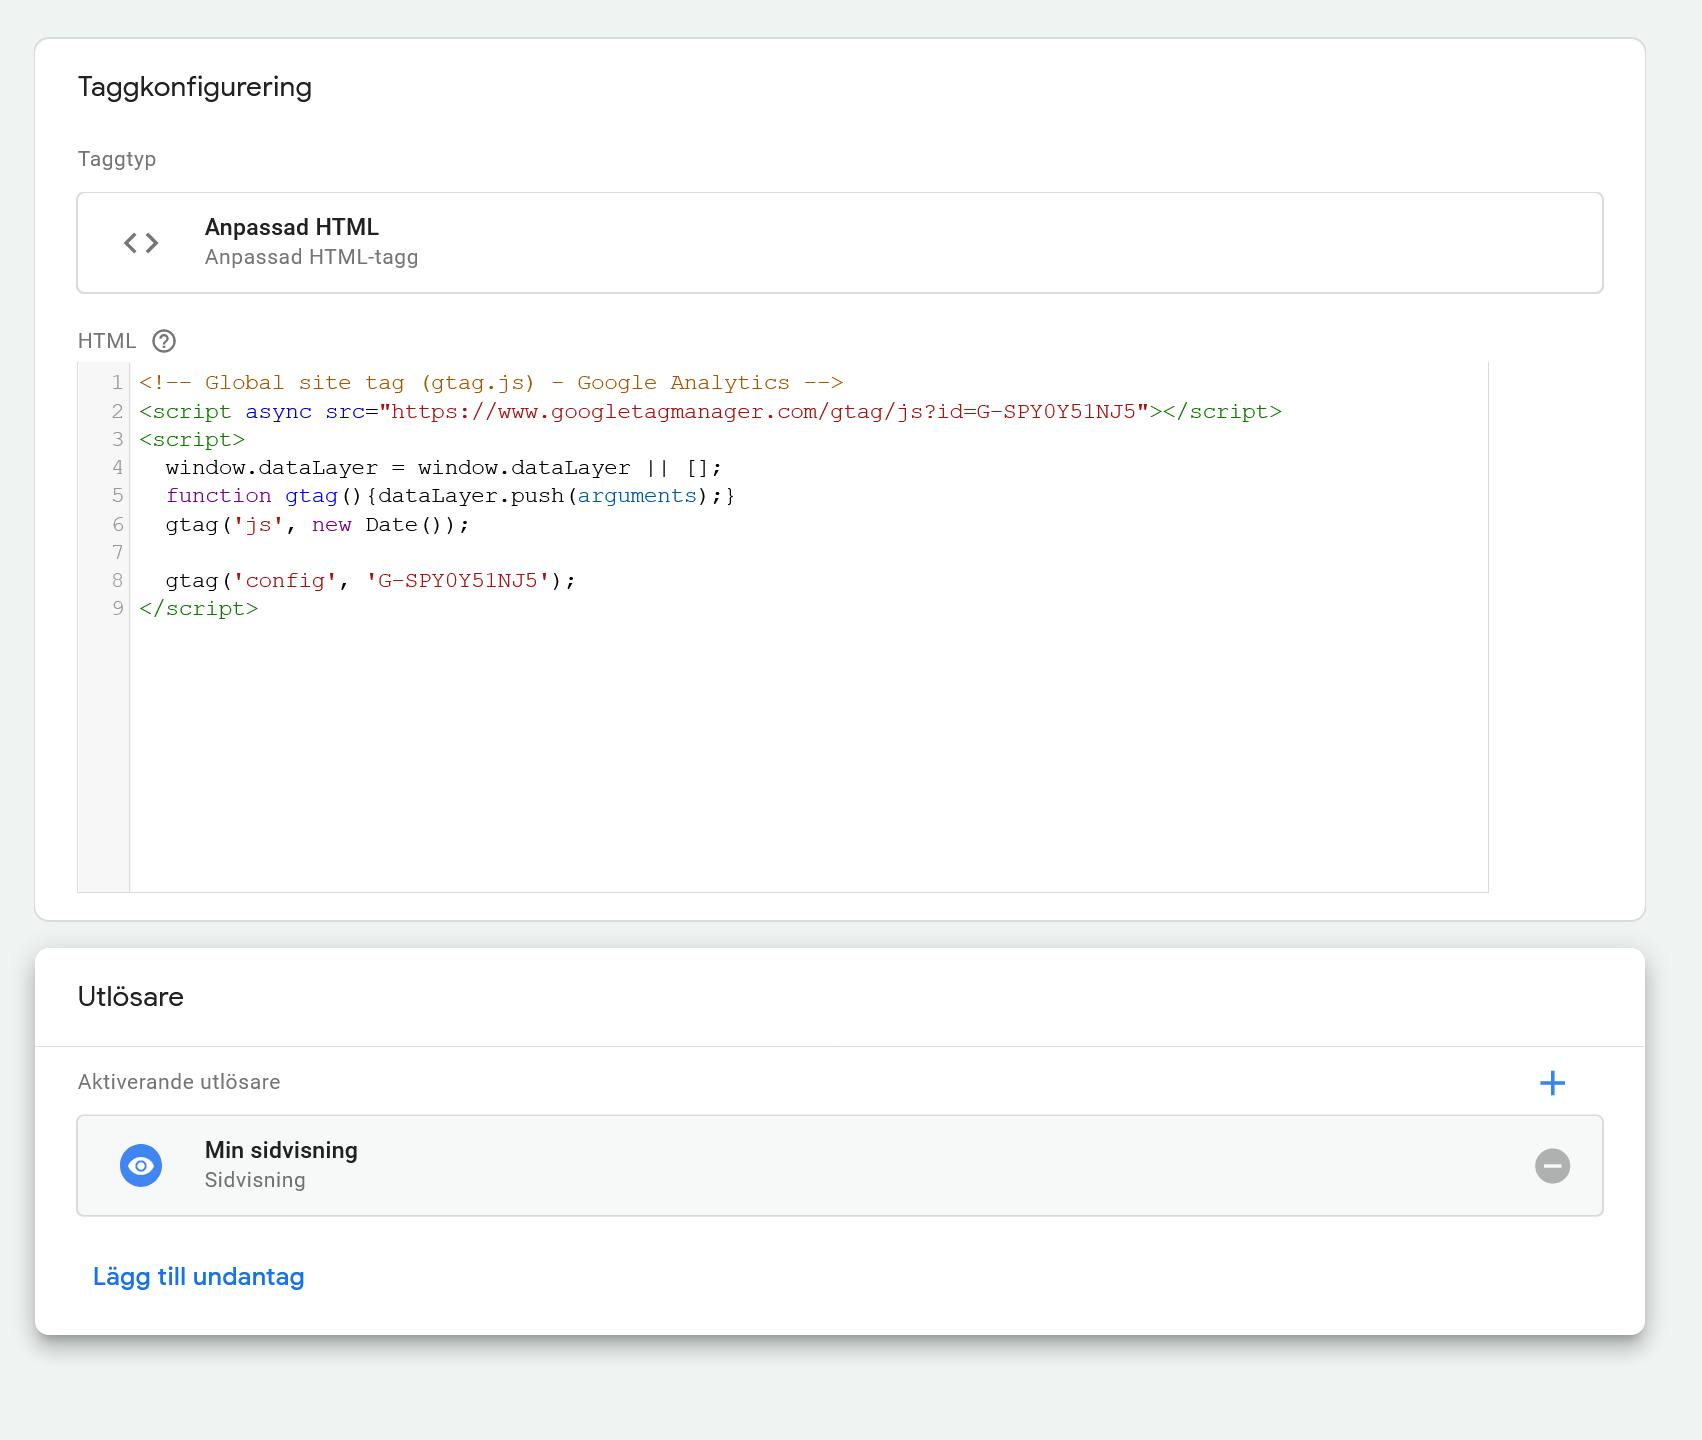Click the code brackets icon of Anpassad HTML
The height and width of the screenshot is (1440, 1702).
pos(141,243)
